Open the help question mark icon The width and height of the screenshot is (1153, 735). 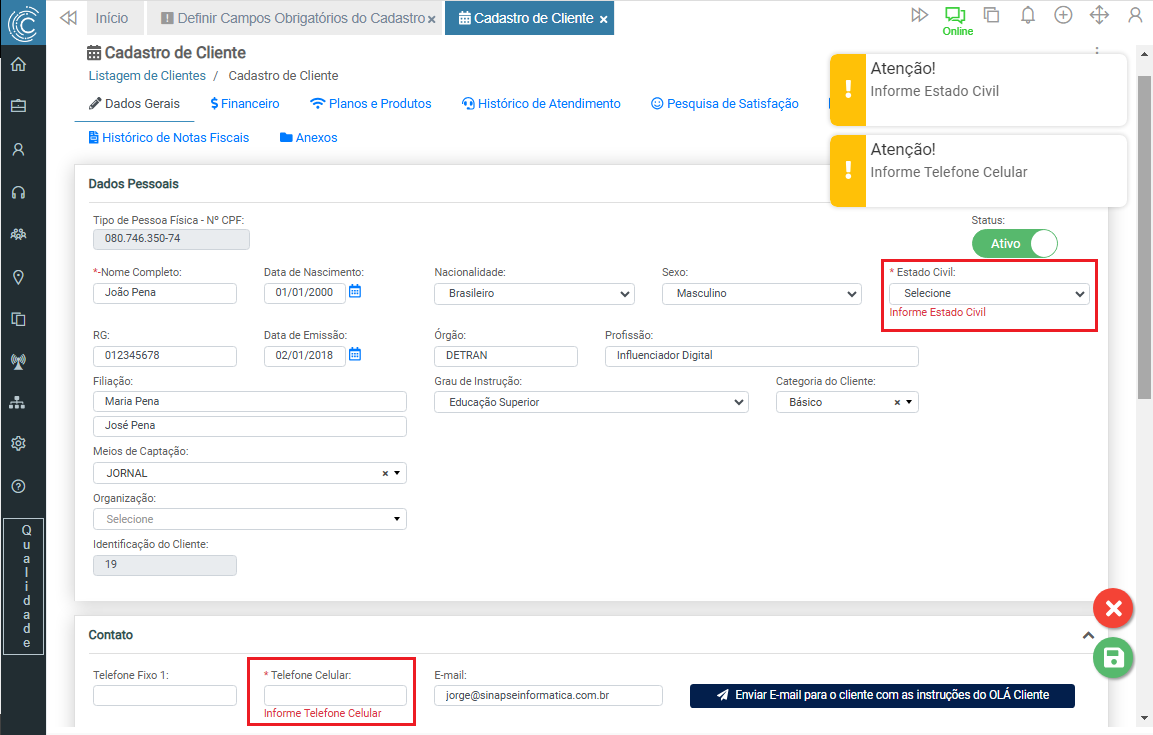coord(18,487)
